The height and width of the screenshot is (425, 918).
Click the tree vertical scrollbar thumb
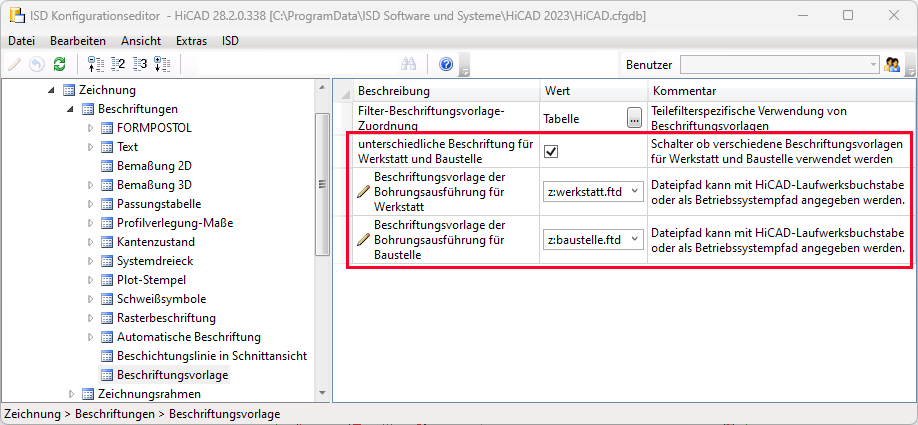coord(323,184)
